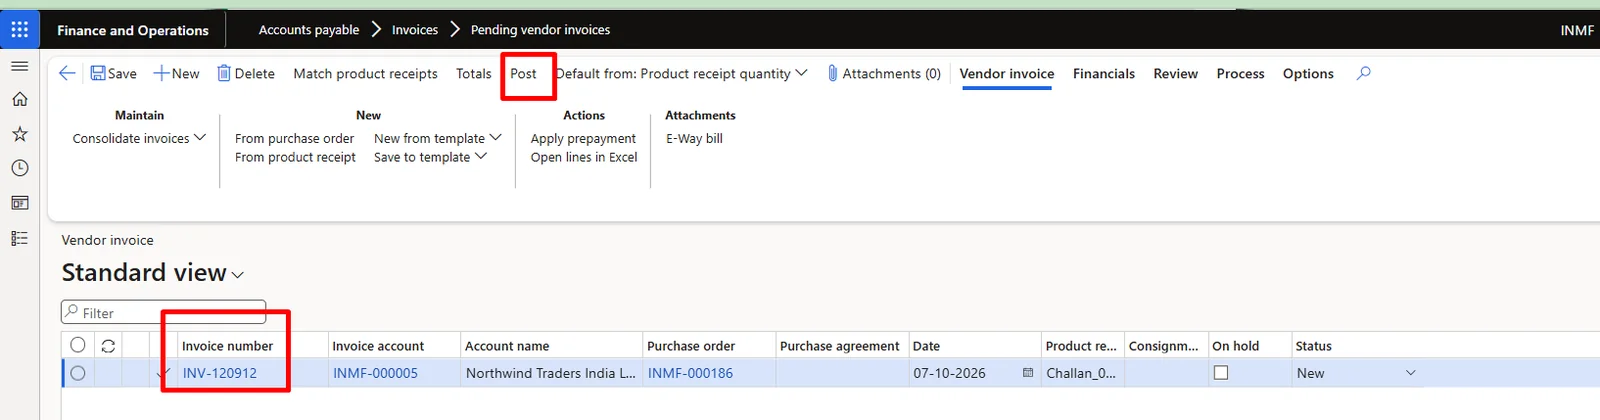Switch to the Process tab

click(x=1240, y=73)
